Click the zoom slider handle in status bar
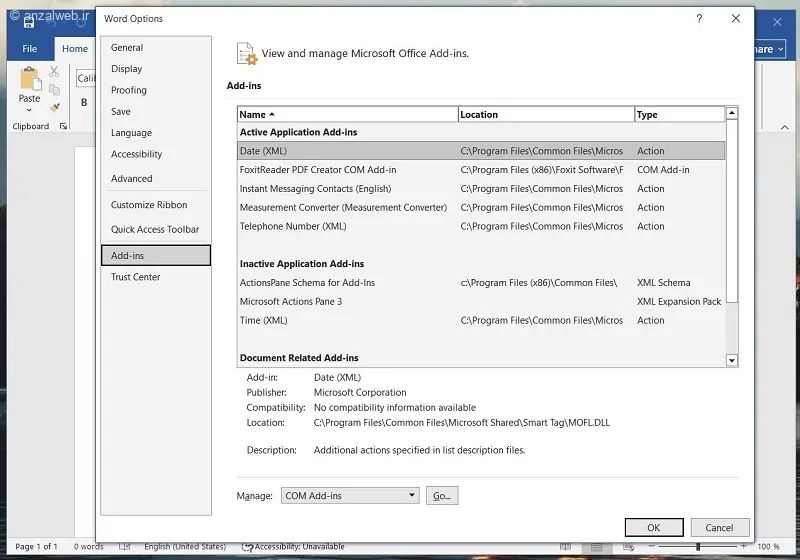The image size is (800, 560). pos(698,547)
